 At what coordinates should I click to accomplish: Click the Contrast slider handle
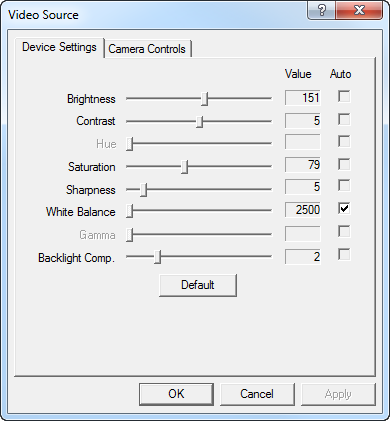200,122
